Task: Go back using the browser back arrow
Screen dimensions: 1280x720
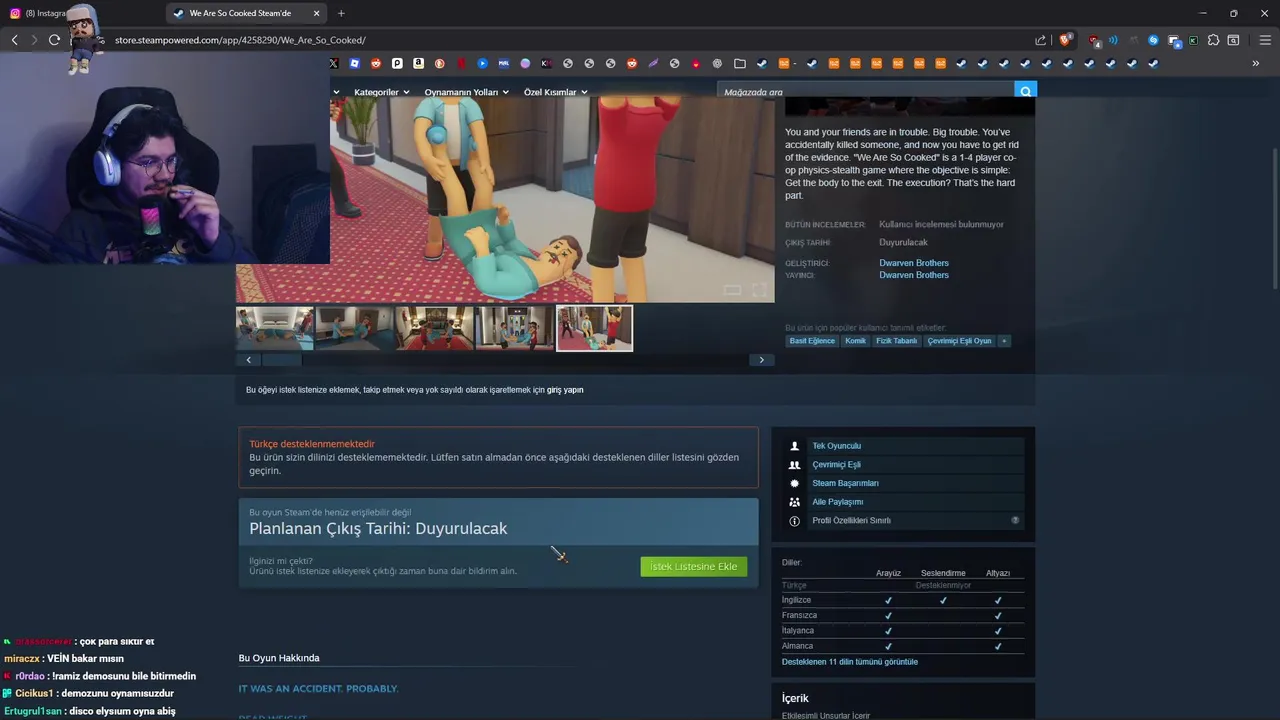Action: tap(14, 40)
